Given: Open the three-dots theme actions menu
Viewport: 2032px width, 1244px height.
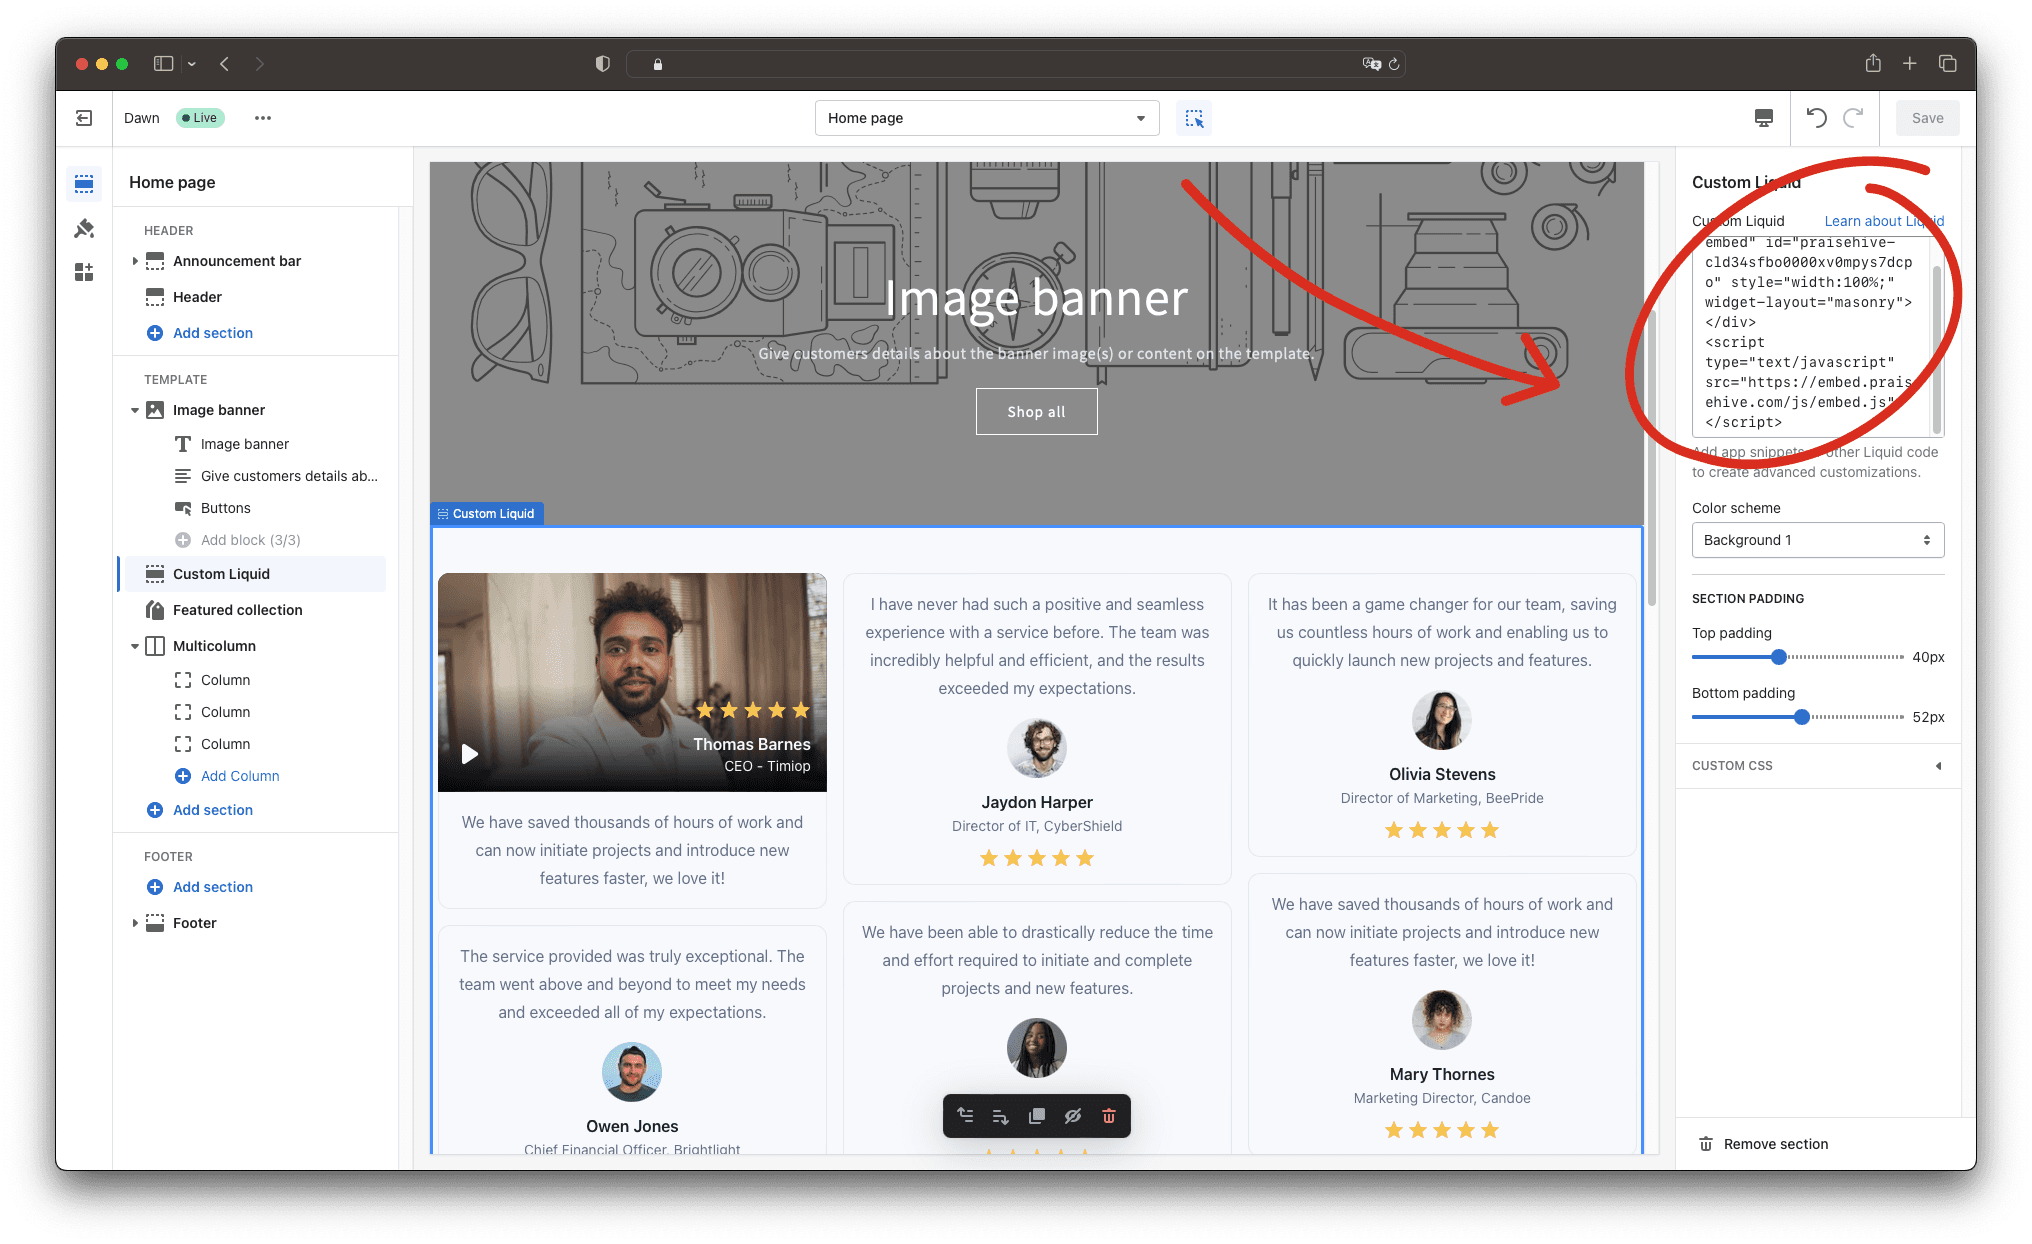Looking at the screenshot, I should click(x=263, y=118).
